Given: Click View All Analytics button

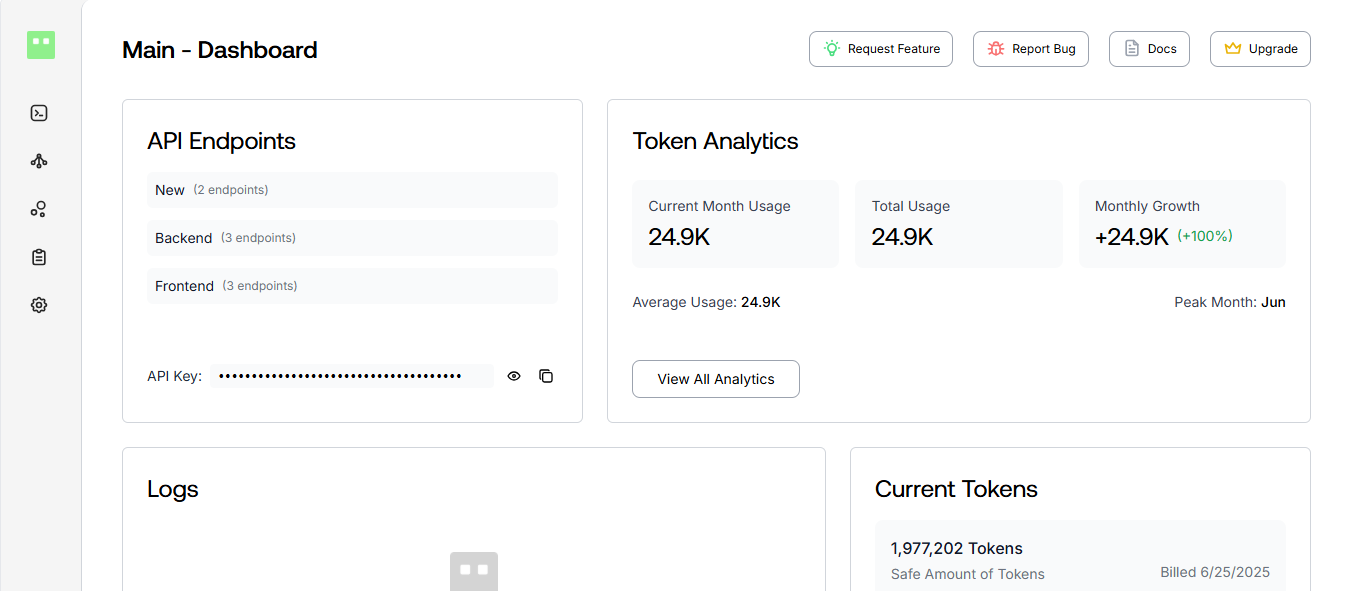Looking at the screenshot, I should (x=716, y=379).
